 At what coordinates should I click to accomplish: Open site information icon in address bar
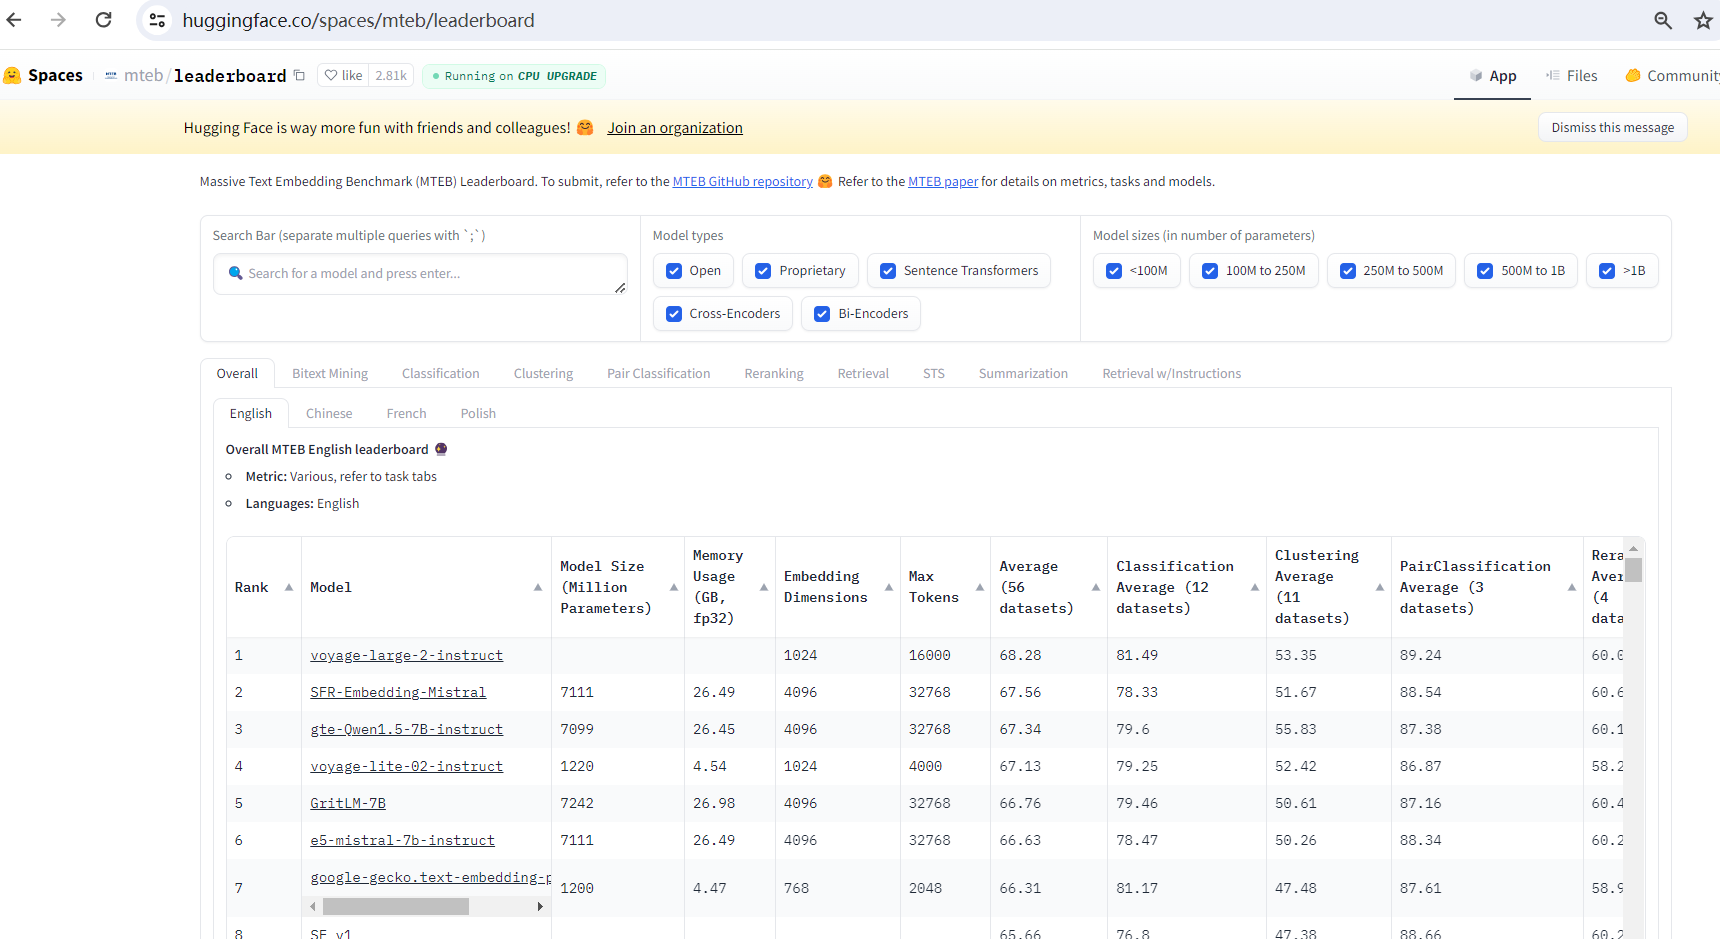click(157, 20)
